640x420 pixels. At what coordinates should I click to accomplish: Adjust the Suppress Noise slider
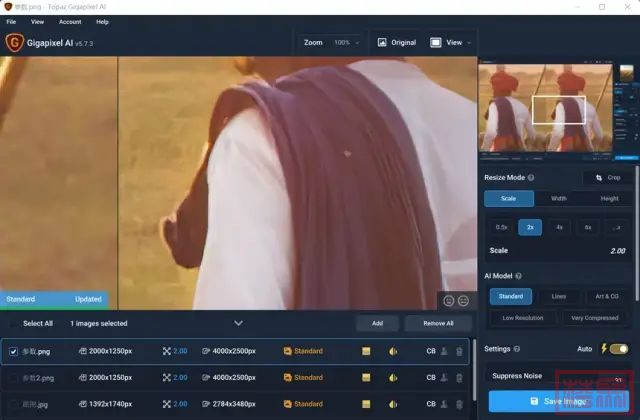(x=558, y=376)
